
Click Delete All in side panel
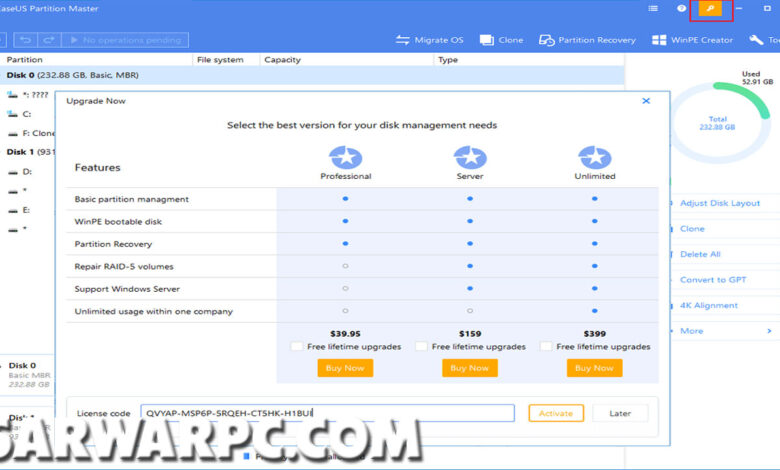tap(700, 254)
